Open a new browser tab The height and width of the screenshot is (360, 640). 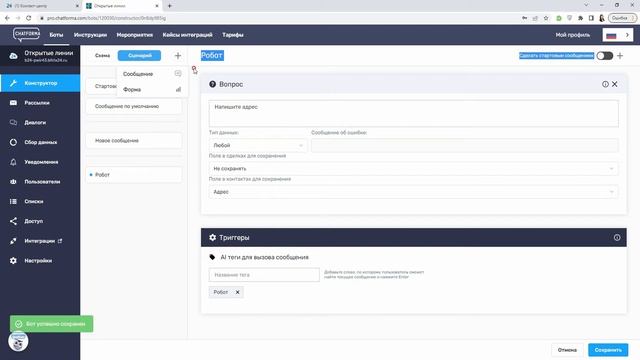pyautogui.click(x=169, y=6)
